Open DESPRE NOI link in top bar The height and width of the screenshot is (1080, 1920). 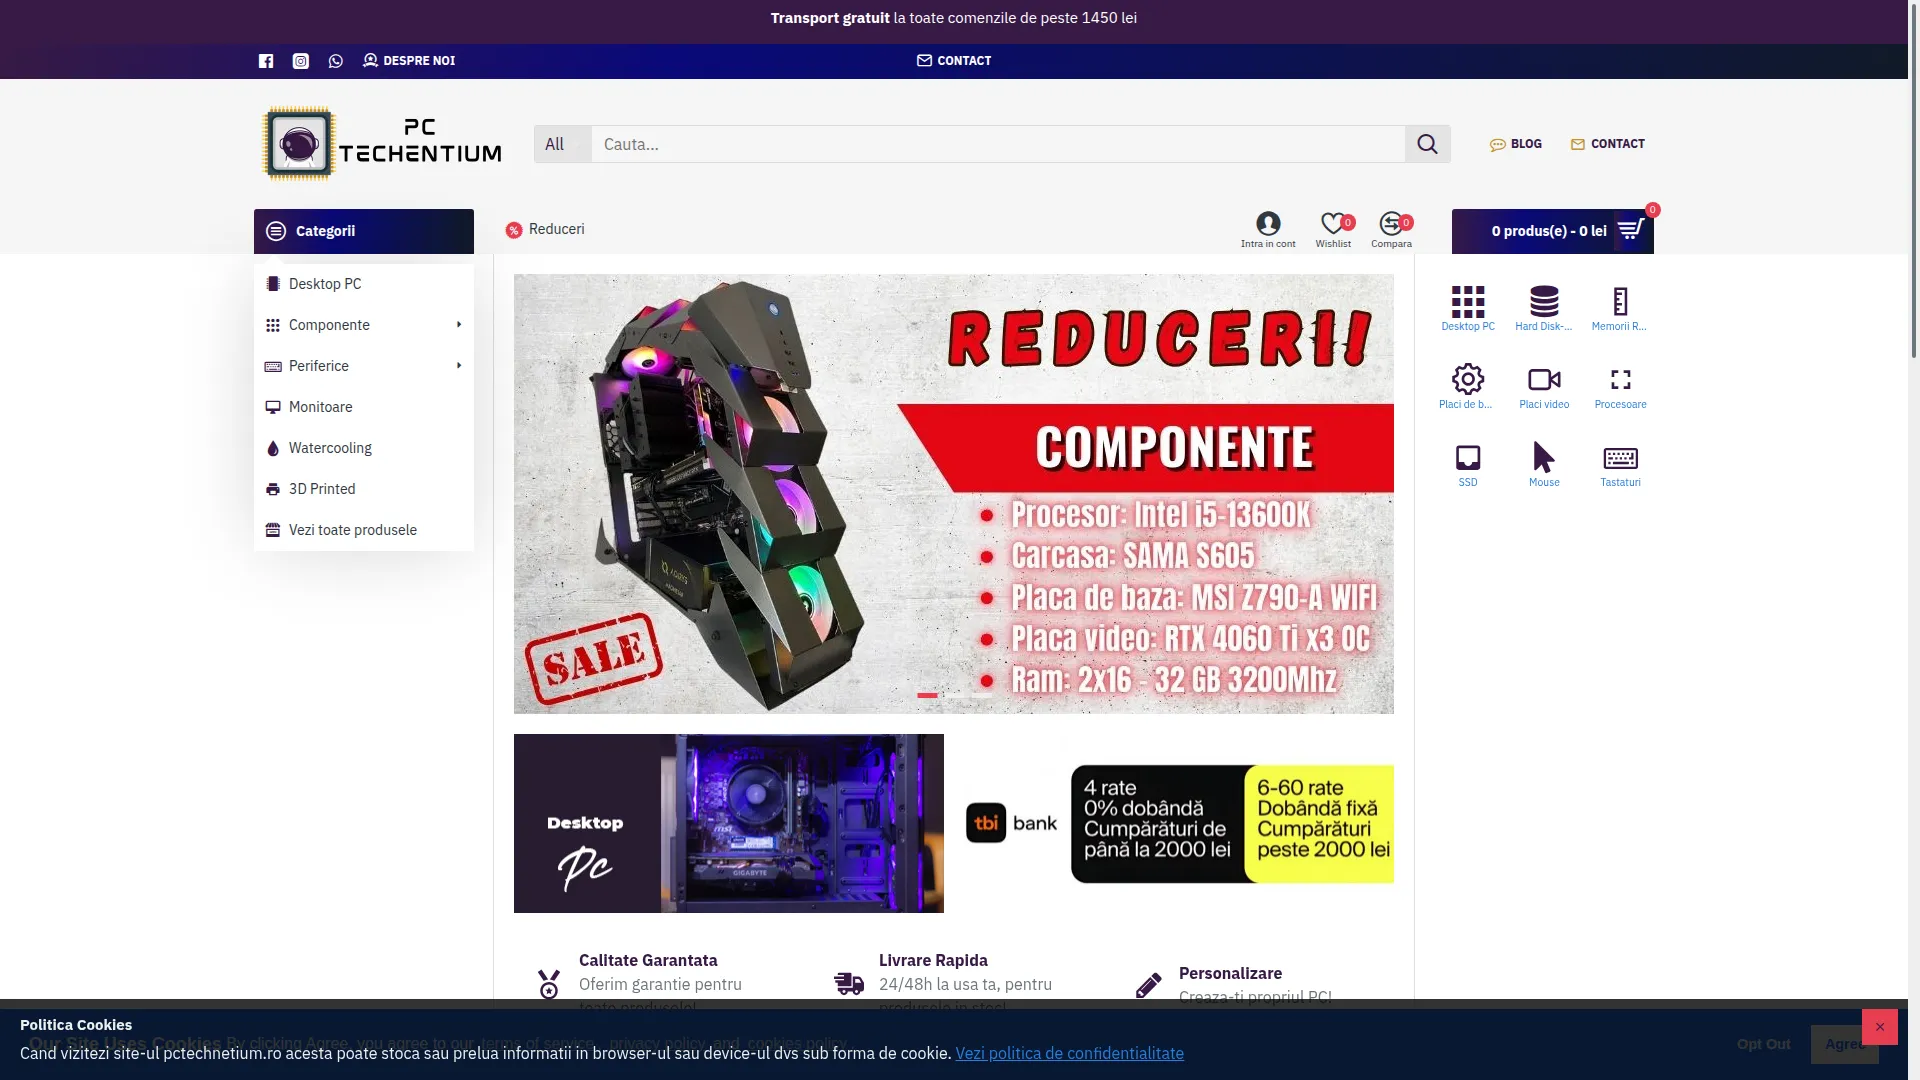click(409, 61)
